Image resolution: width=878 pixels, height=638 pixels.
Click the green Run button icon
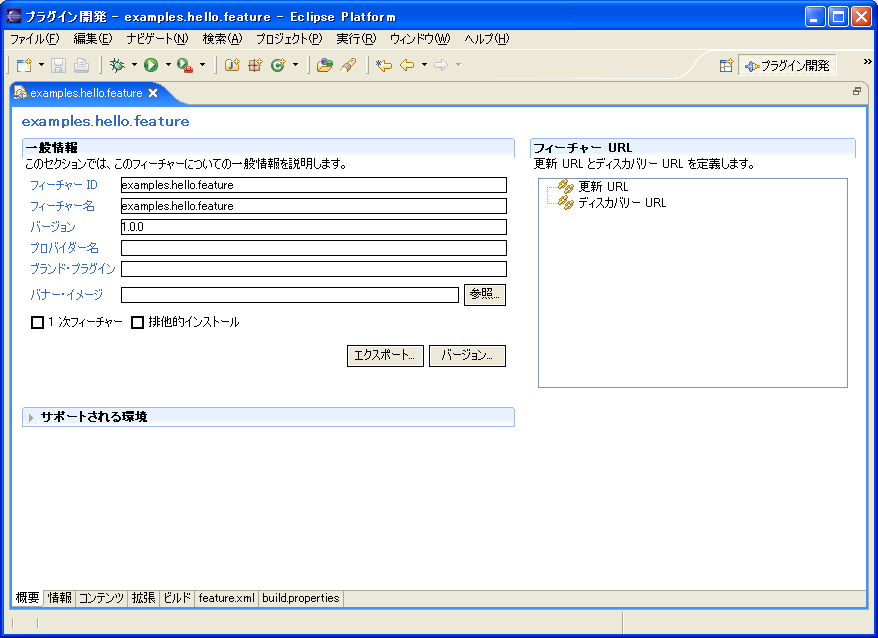(151, 65)
